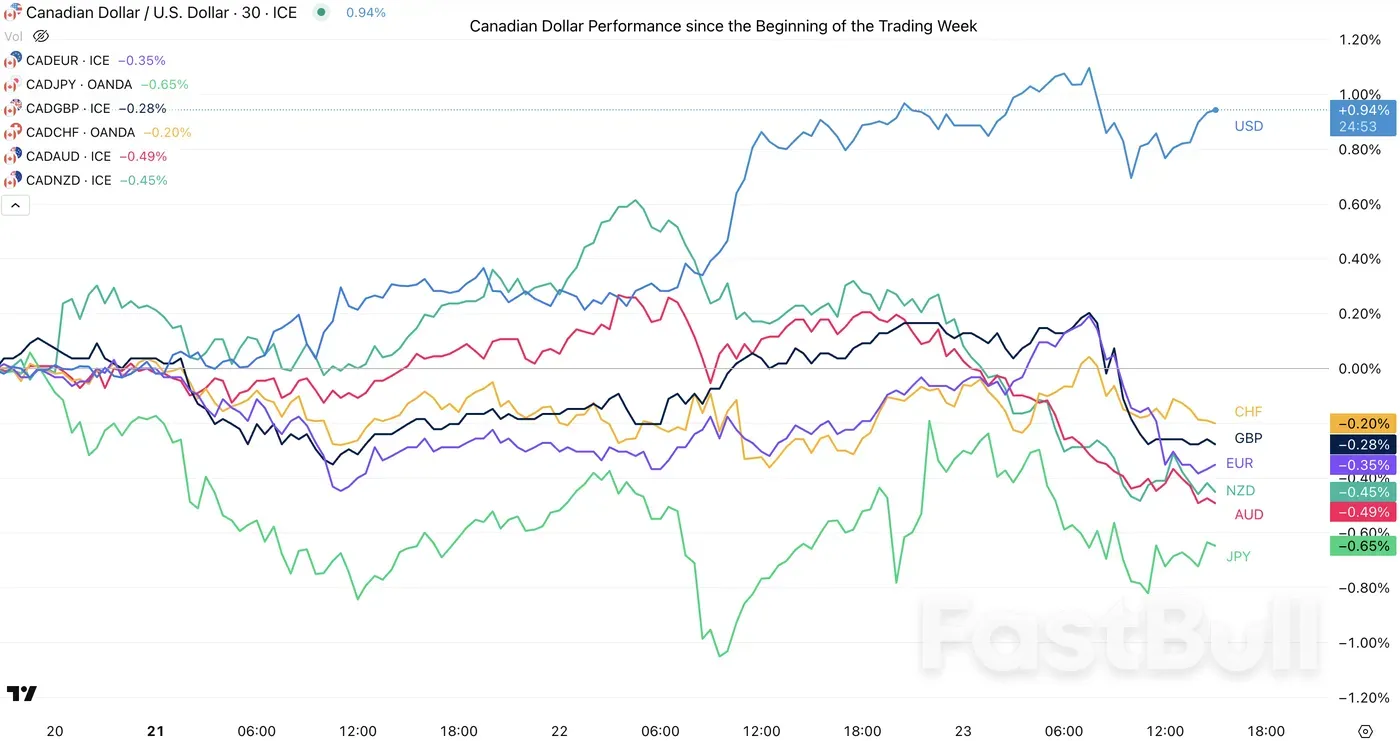
Task: Collapse the symbol legend with the chevron
Action: click(x=16, y=205)
